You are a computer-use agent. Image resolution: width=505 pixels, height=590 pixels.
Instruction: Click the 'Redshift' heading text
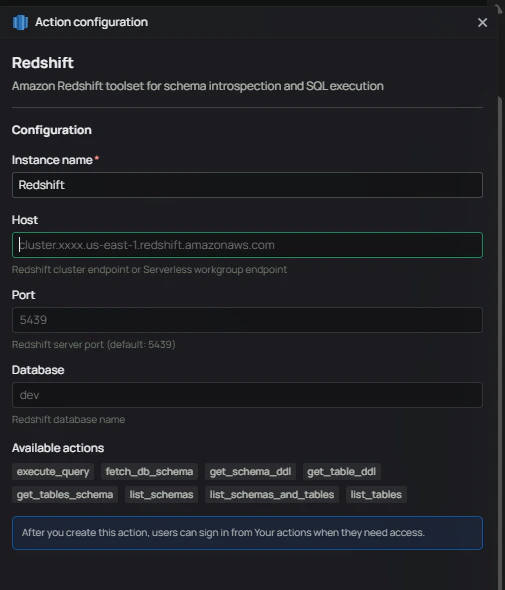[x=43, y=63]
